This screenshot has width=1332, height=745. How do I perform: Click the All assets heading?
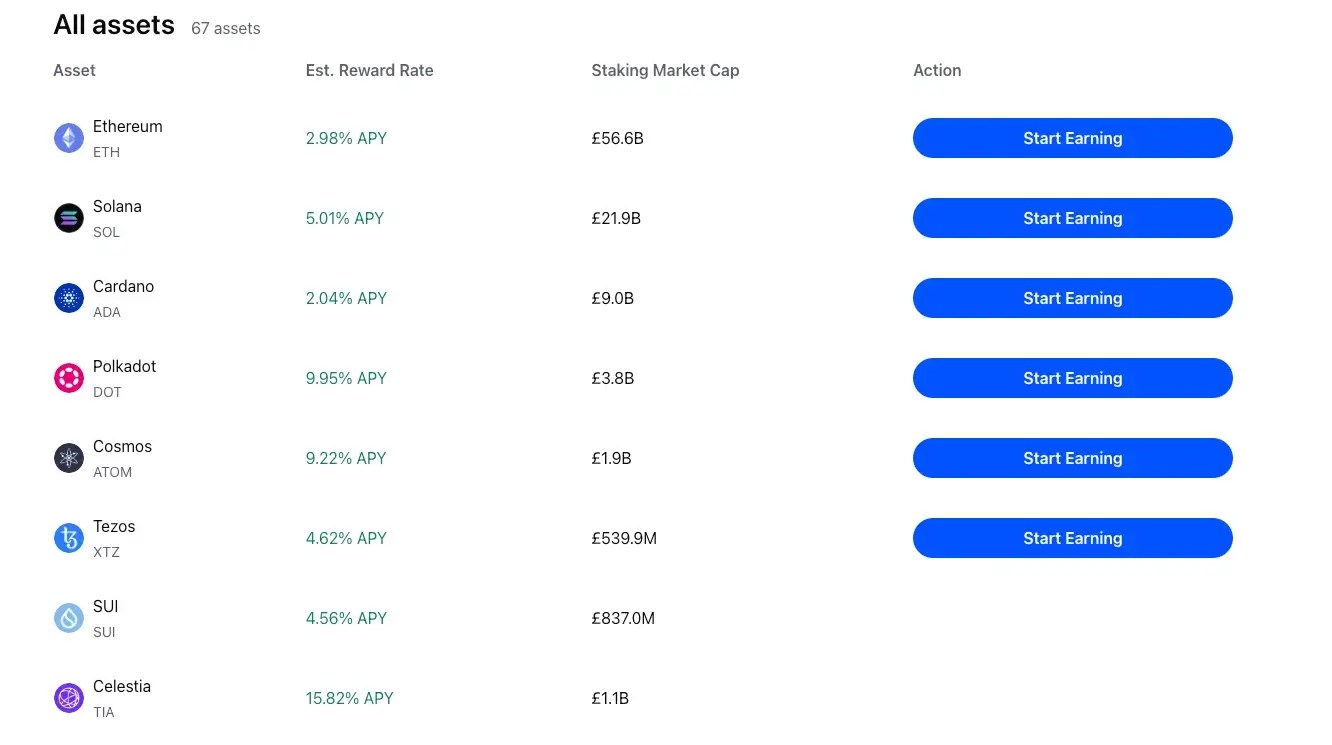113,25
